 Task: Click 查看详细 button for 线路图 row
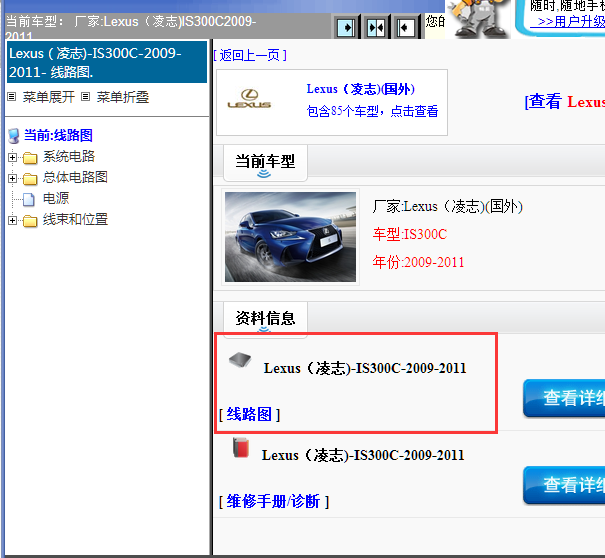(x=564, y=398)
